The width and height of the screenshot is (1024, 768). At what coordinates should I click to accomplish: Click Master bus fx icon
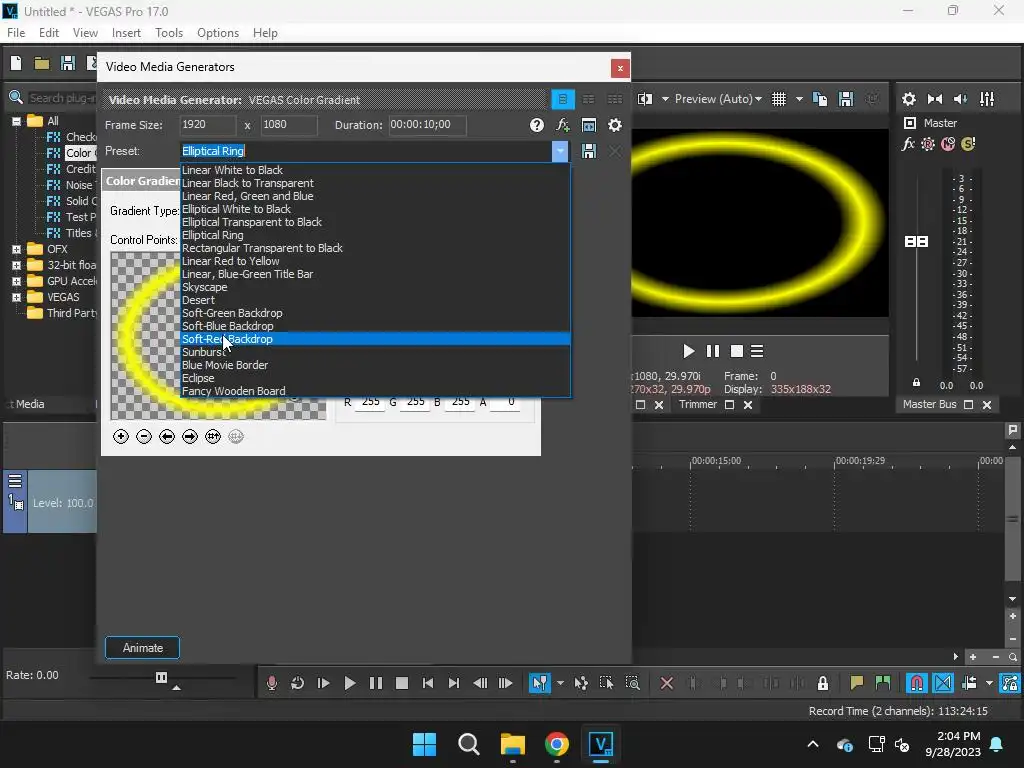[x=908, y=144]
